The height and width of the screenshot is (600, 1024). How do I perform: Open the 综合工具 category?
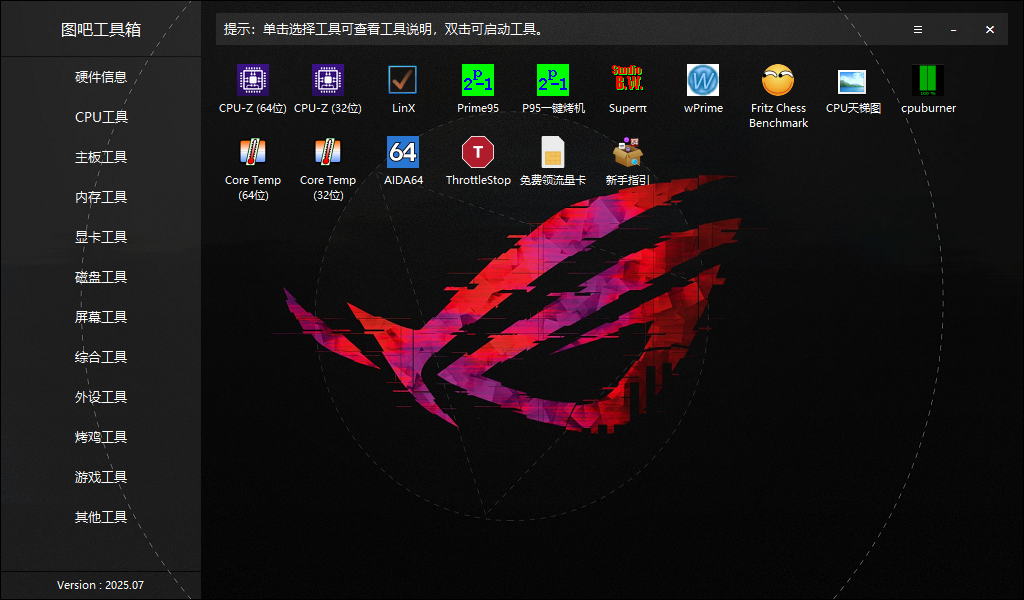[x=101, y=357]
